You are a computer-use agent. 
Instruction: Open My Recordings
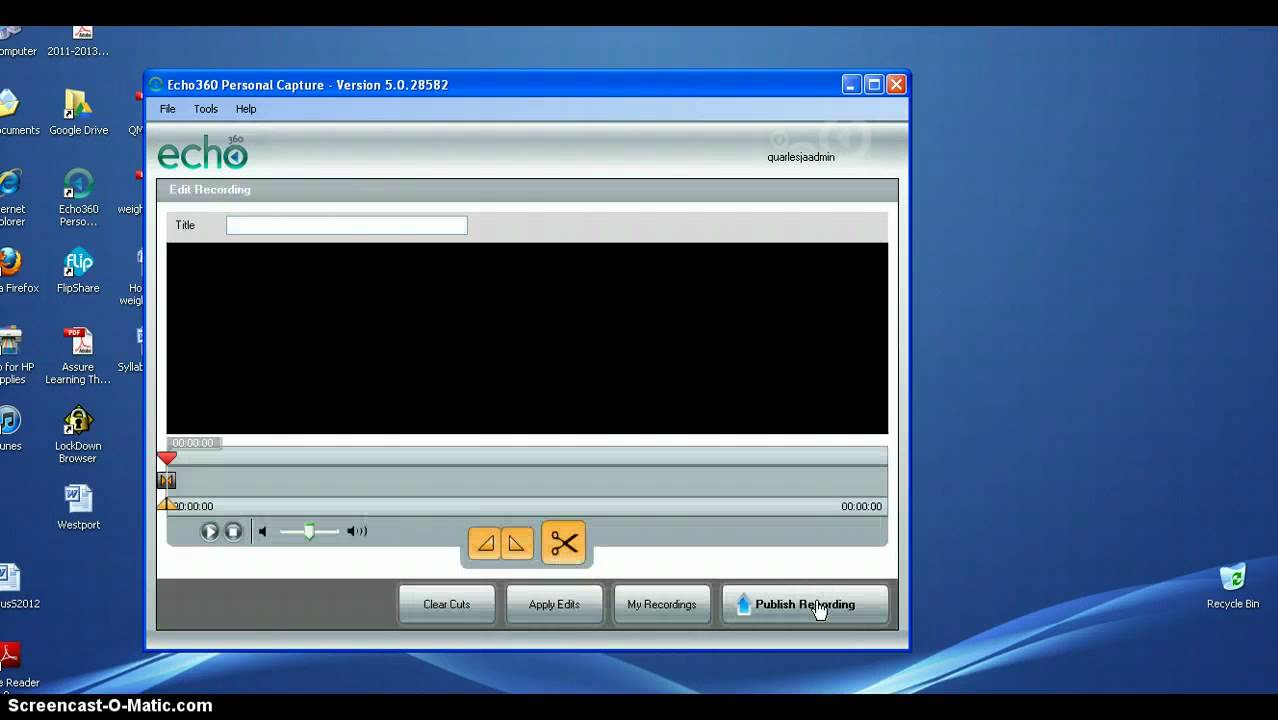point(662,604)
